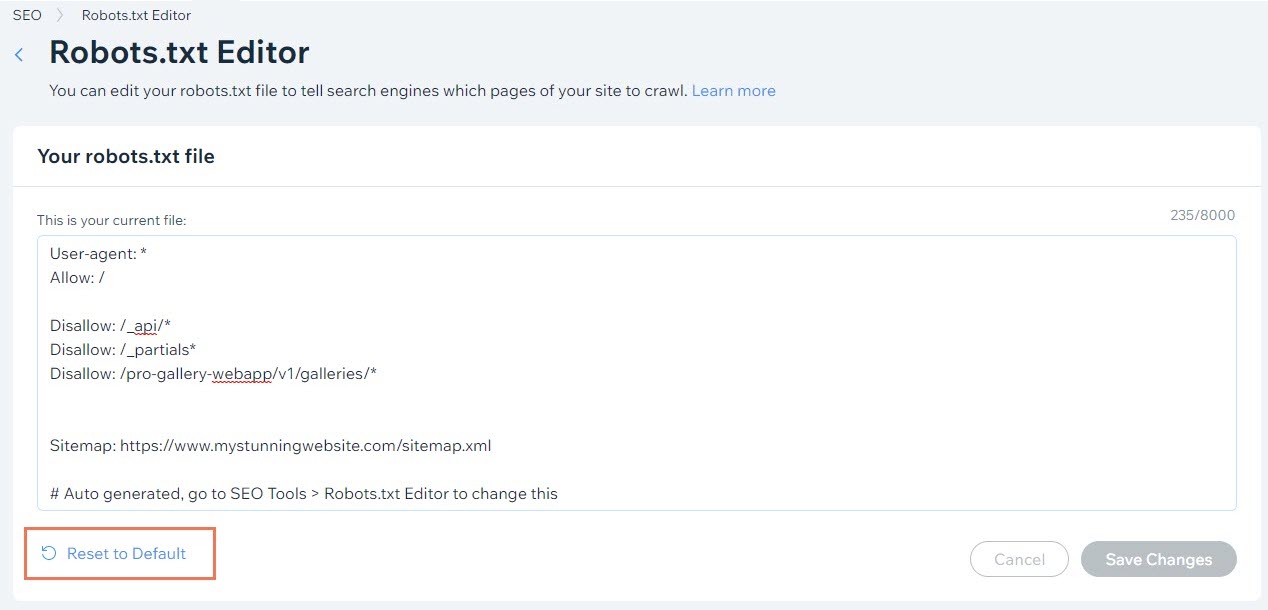The height and width of the screenshot is (610, 1268).
Task: Click the This is your current file label
Action: tap(112, 220)
